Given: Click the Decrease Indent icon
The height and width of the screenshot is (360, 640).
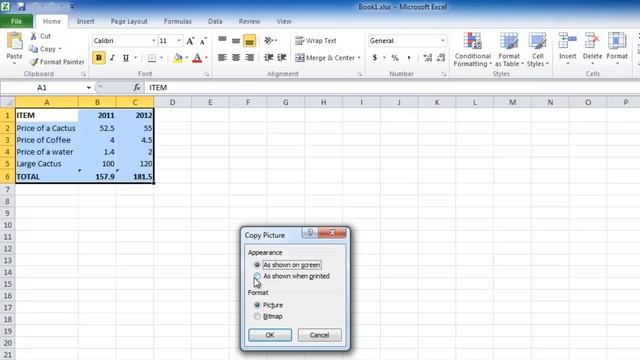Looking at the screenshot, I should 269,58.
